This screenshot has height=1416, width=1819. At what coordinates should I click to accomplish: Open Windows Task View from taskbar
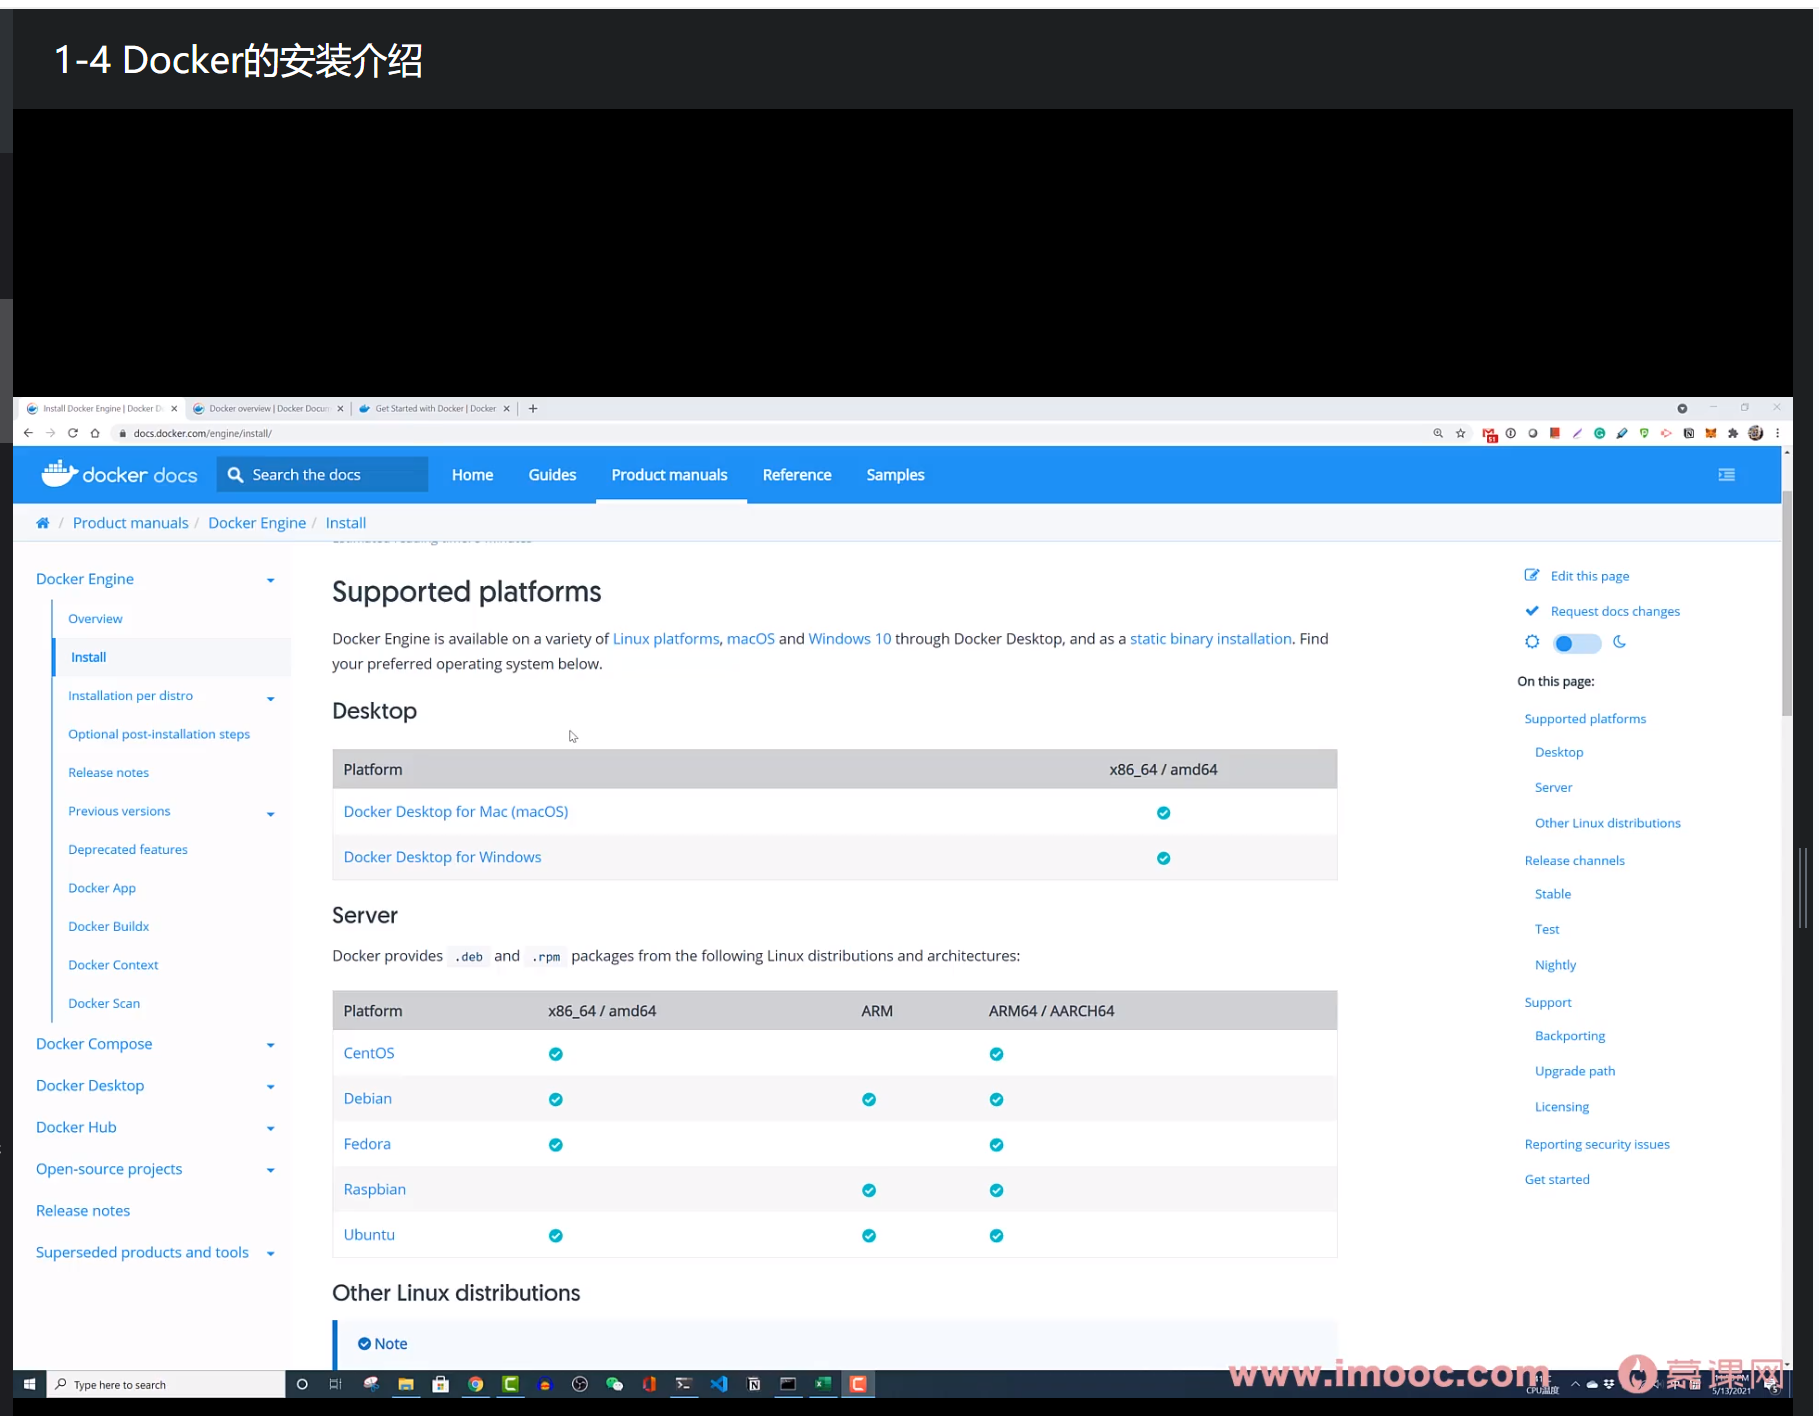(x=336, y=1384)
